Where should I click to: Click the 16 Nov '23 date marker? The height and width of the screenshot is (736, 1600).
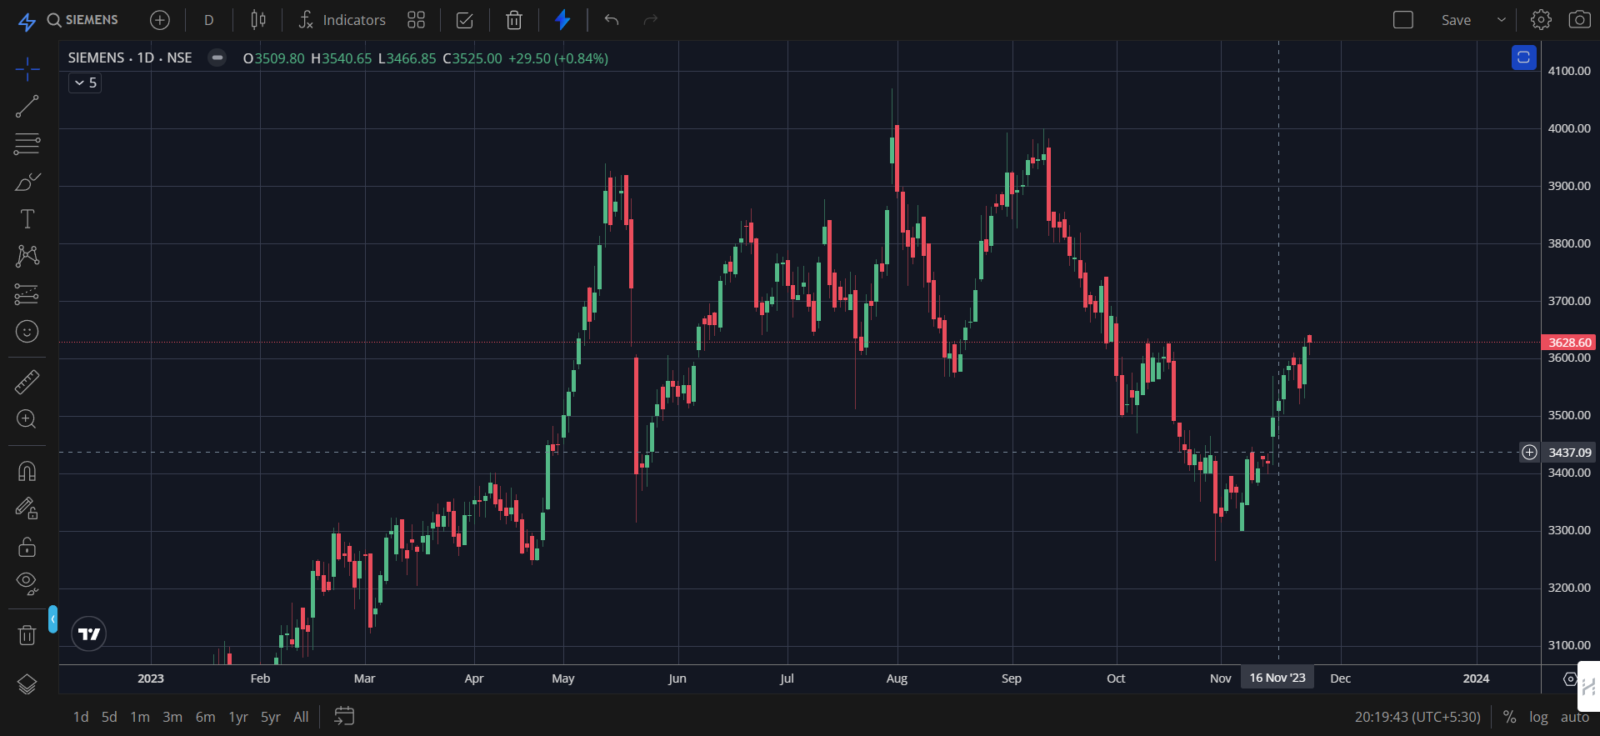(1277, 678)
